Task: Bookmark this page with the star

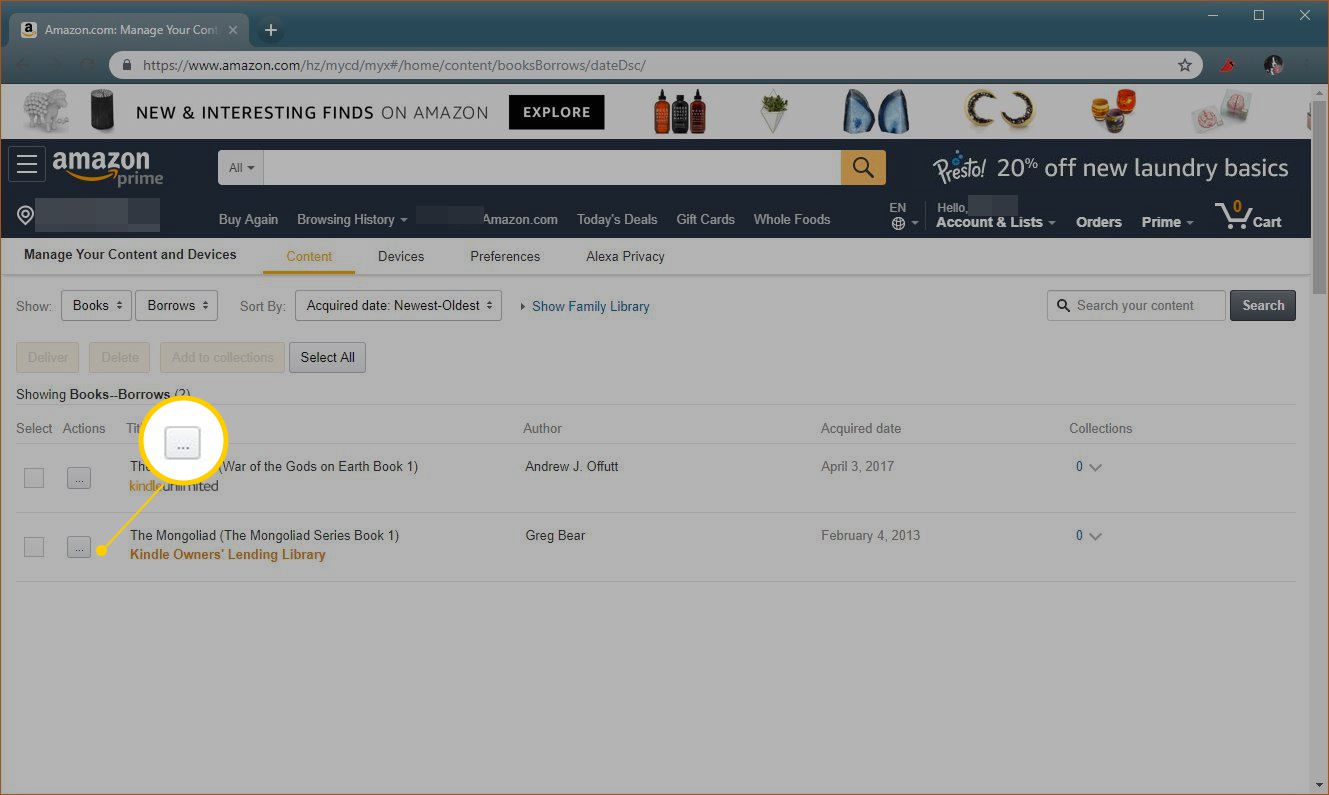Action: coord(1185,66)
